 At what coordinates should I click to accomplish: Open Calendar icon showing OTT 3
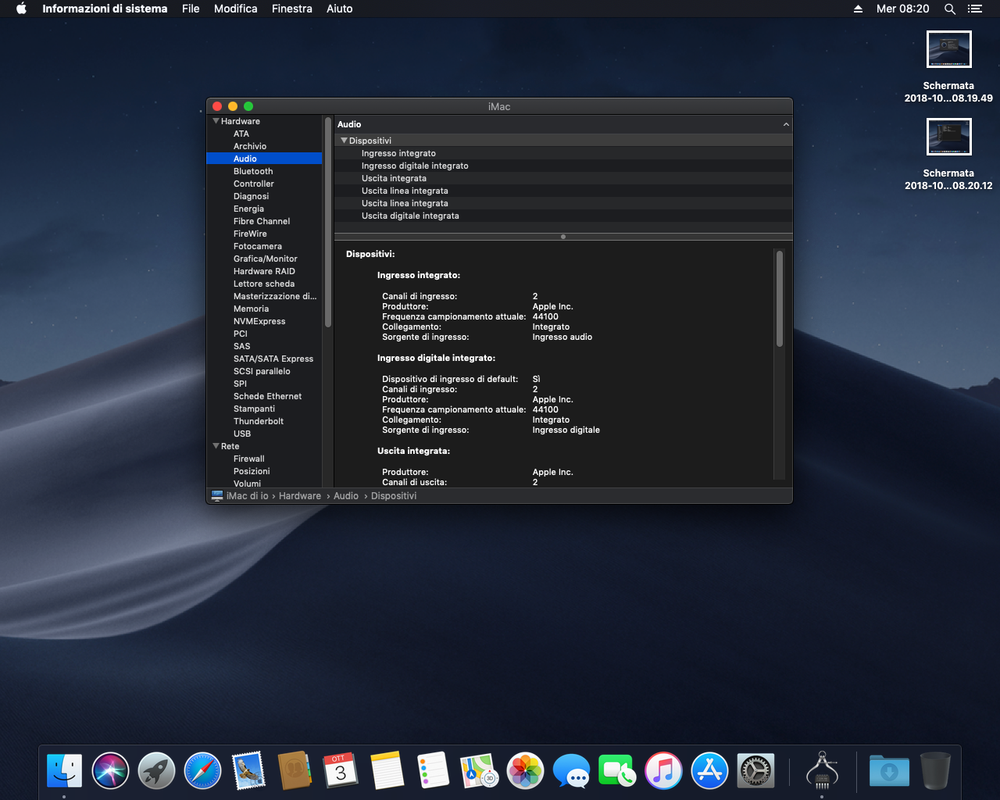pos(341,771)
